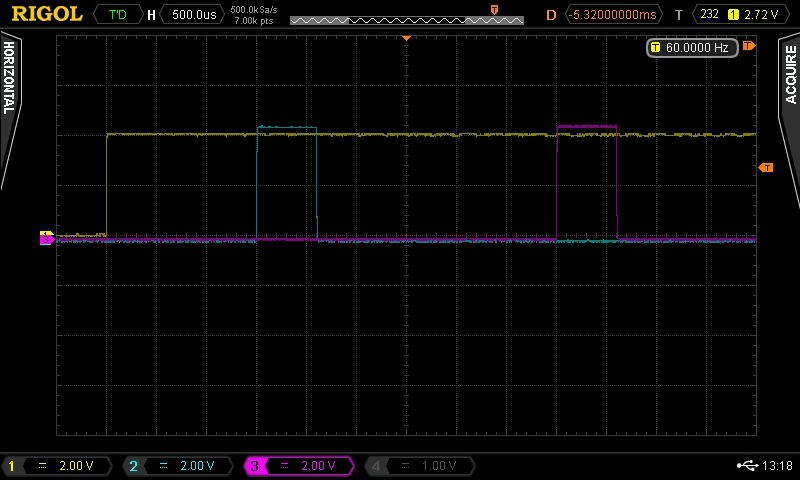Click the orange trigger level marker on right edge

766,167
